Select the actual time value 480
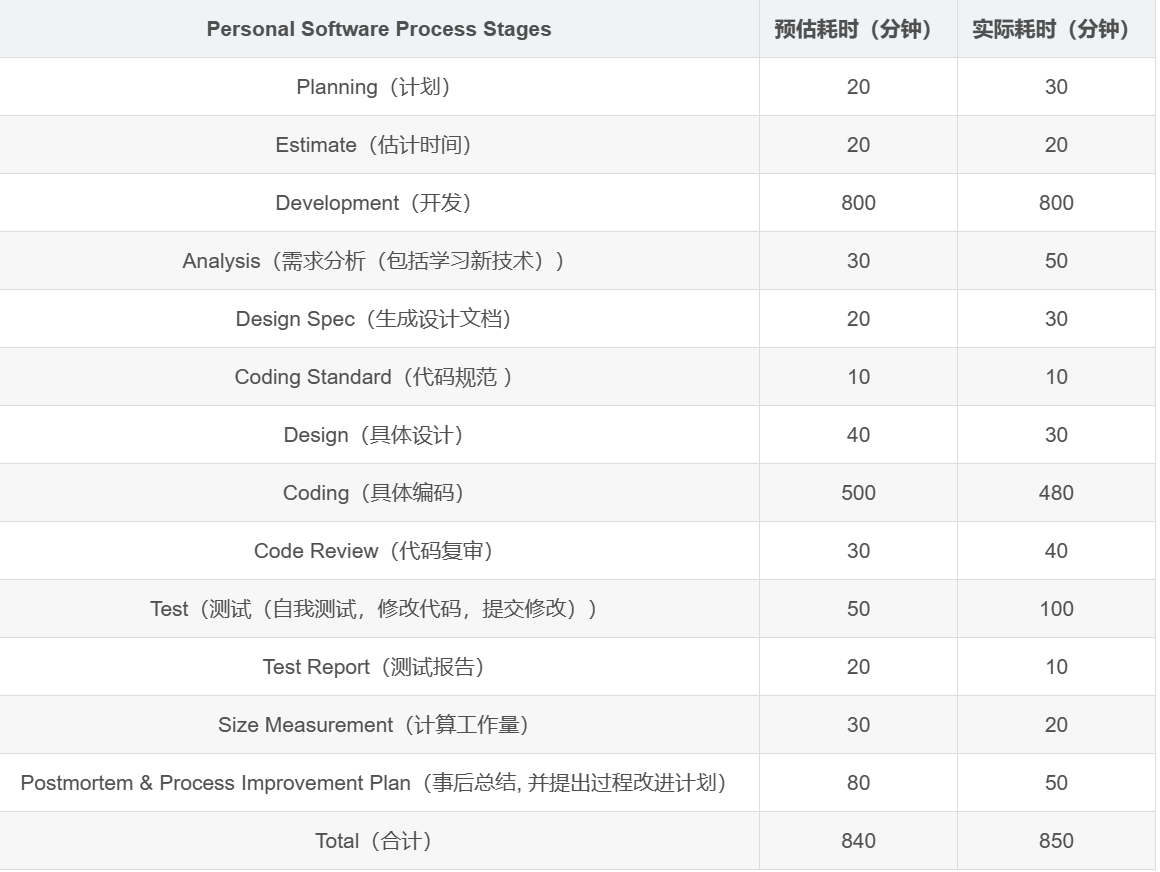Screen dimensions: 1160x872 [x=1056, y=493]
